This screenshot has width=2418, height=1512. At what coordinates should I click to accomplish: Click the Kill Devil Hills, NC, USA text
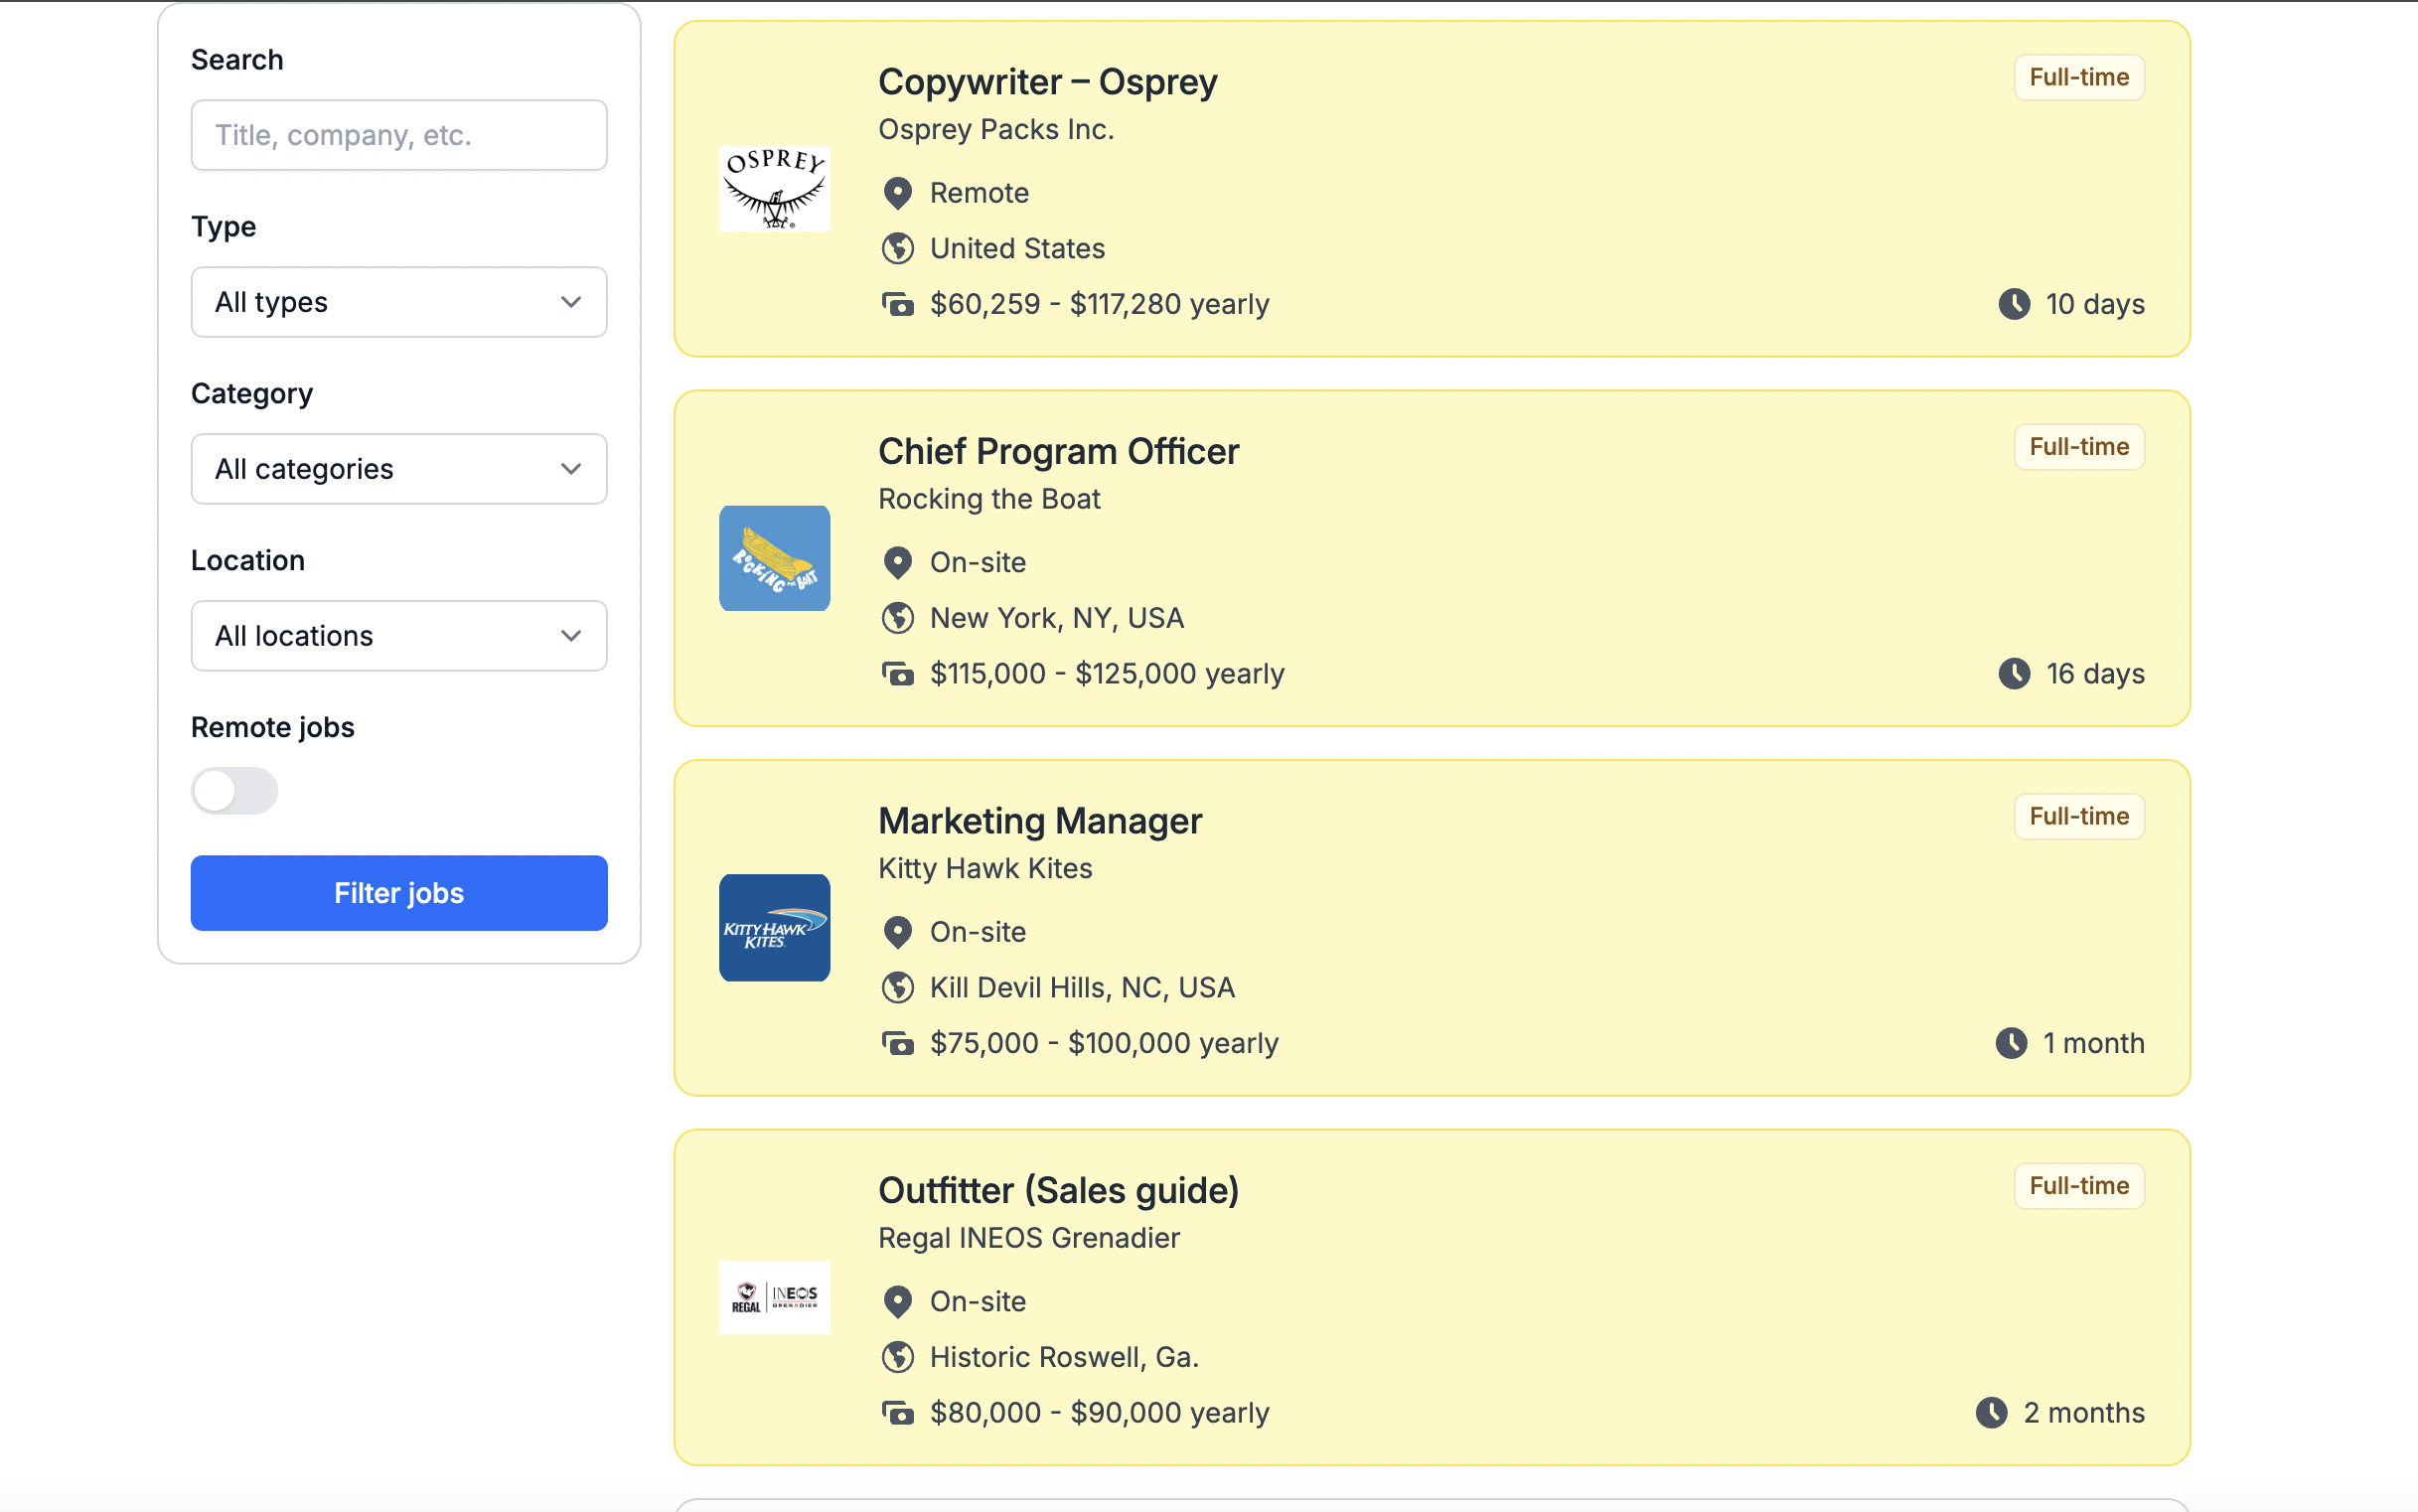click(1082, 987)
